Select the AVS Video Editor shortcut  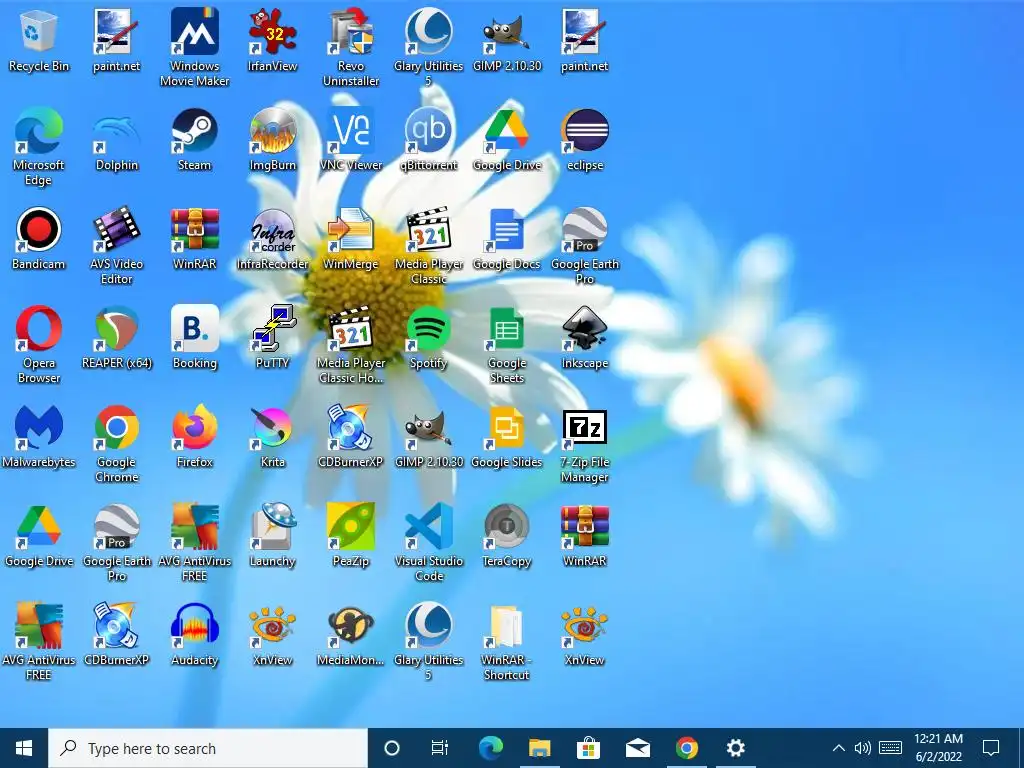pos(117,246)
